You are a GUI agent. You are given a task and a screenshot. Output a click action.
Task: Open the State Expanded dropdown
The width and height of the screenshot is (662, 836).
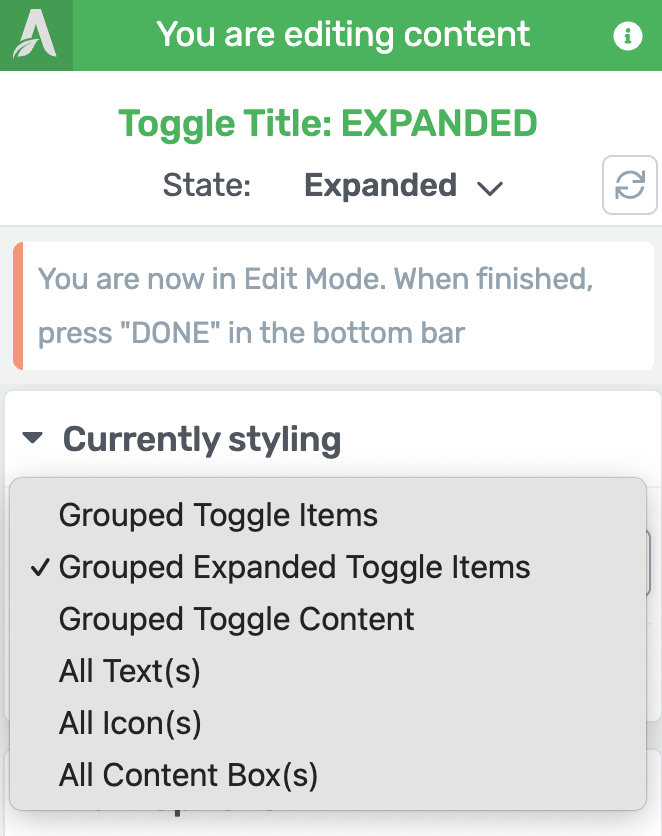403,186
